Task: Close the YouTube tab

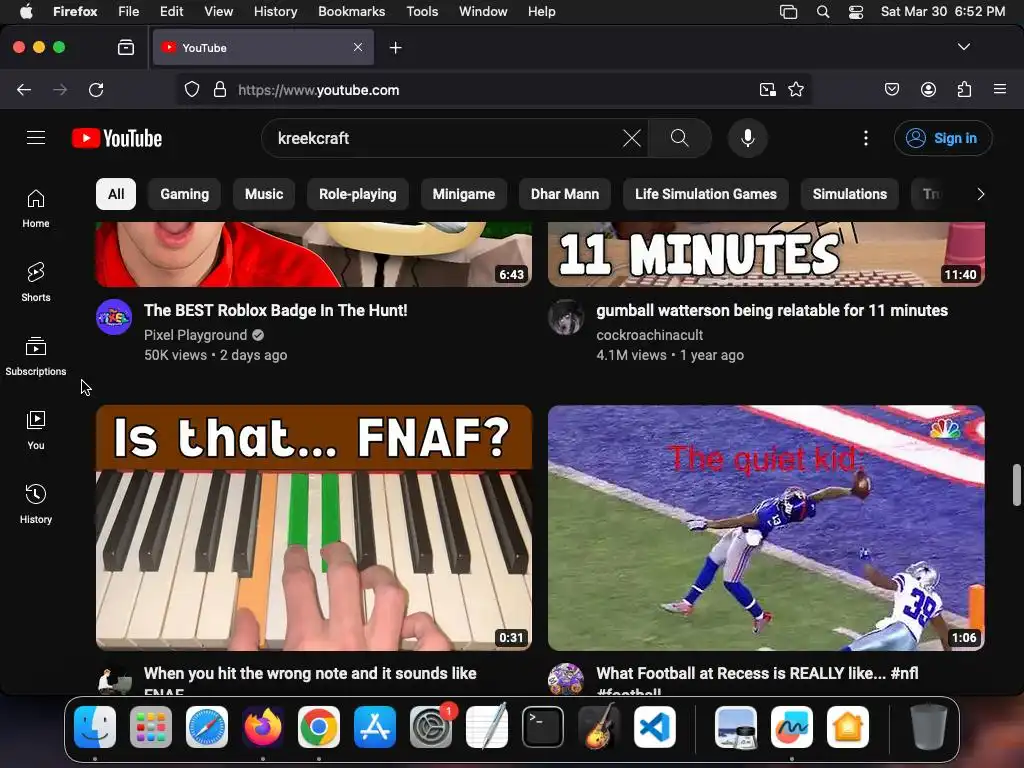Action: click(x=358, y=47)
